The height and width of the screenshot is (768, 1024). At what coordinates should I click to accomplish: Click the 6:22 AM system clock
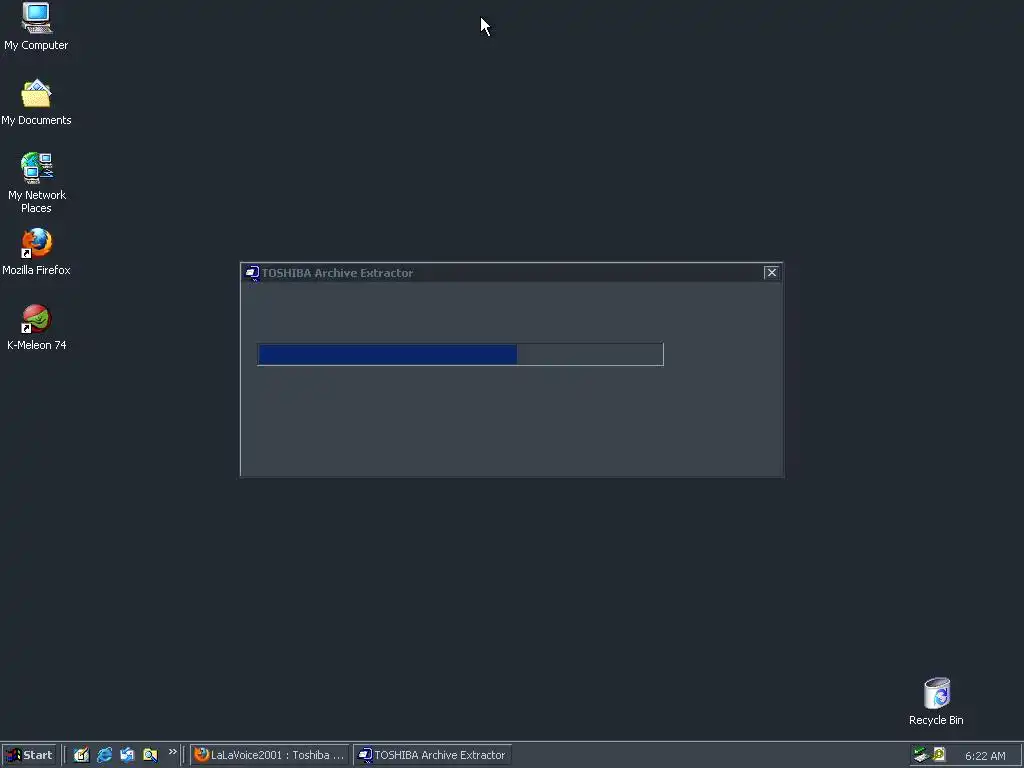[x=985, y=756]
